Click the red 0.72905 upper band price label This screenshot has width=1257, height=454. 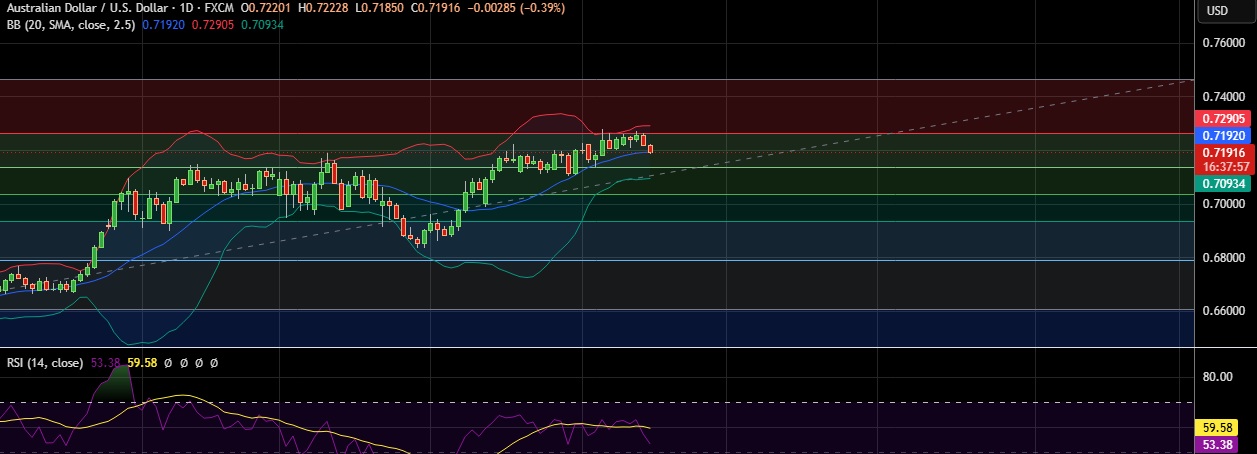click(x=1222, y=118)
